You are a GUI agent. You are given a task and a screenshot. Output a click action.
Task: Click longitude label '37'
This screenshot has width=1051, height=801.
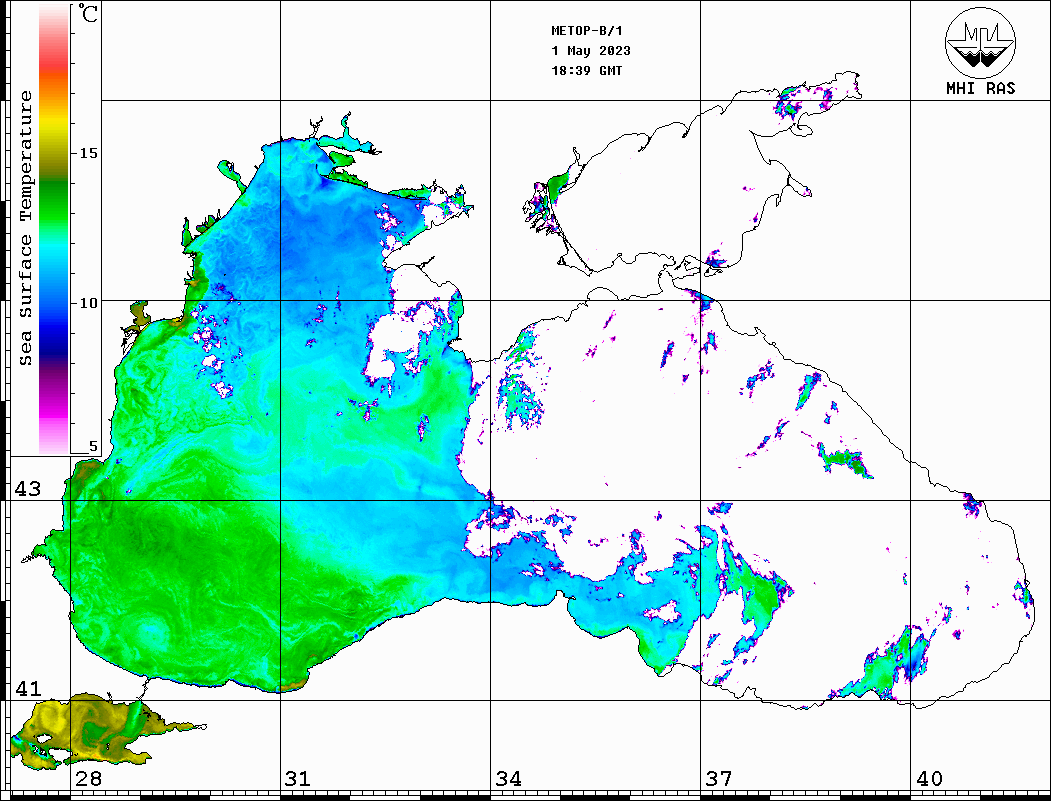(719, 778)
